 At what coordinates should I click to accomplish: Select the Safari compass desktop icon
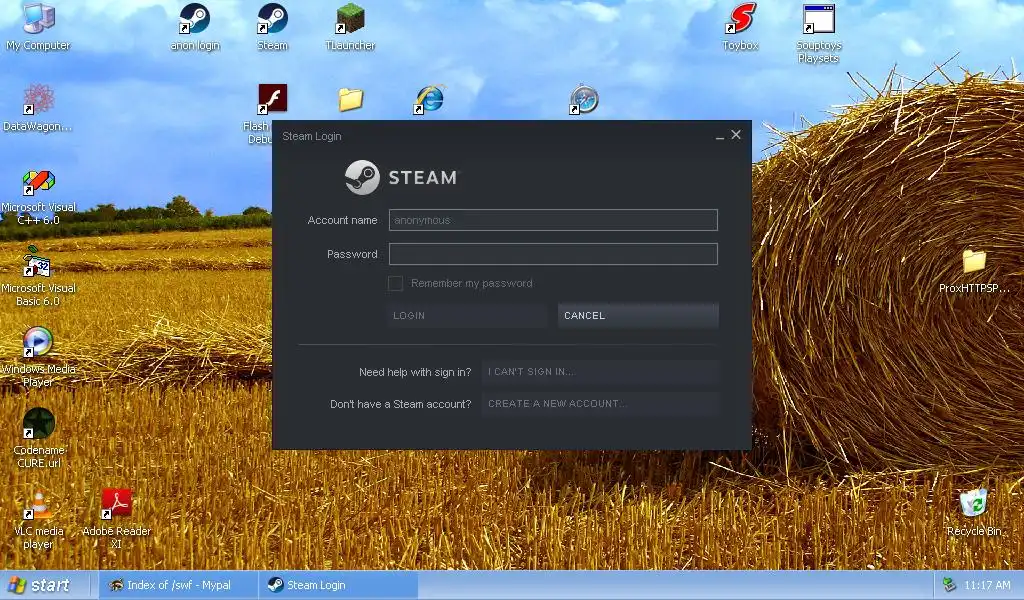coord(584,99)
